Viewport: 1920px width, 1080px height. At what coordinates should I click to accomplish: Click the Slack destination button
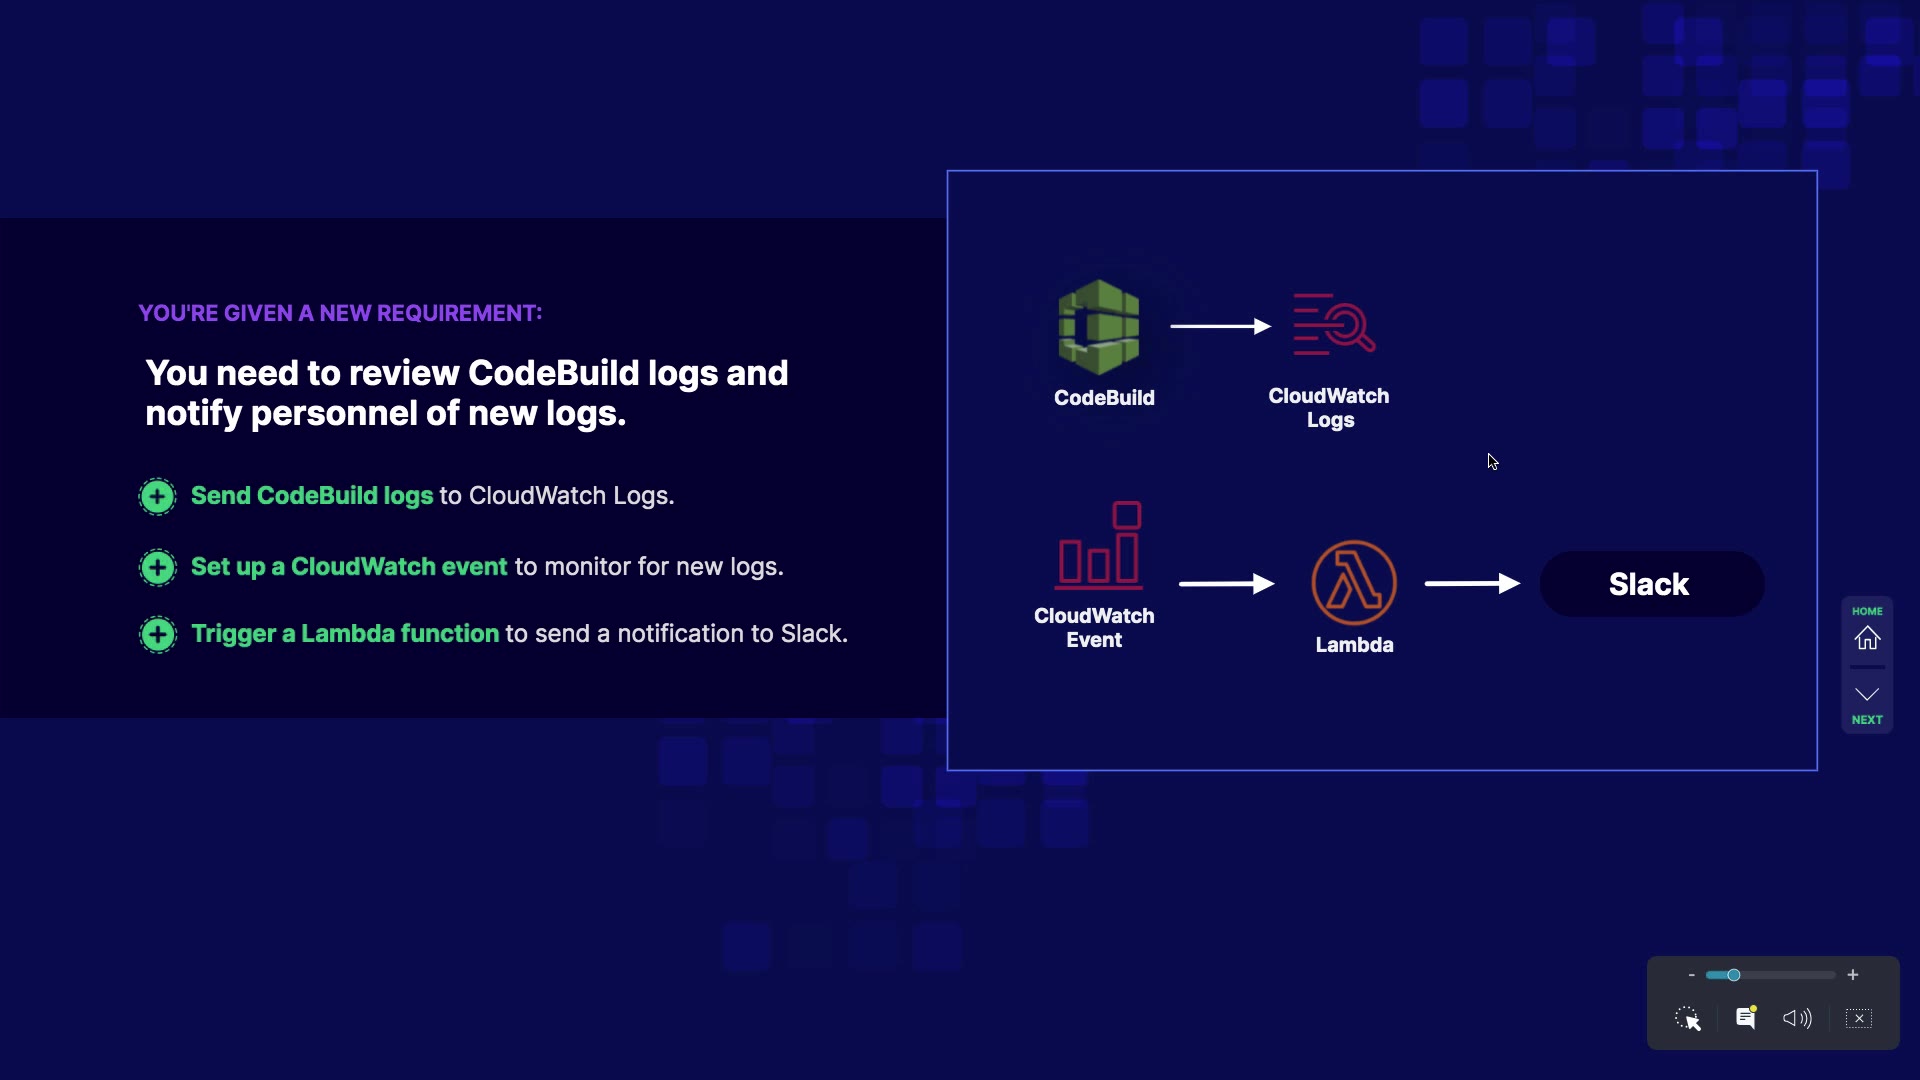pos(1651,584)
